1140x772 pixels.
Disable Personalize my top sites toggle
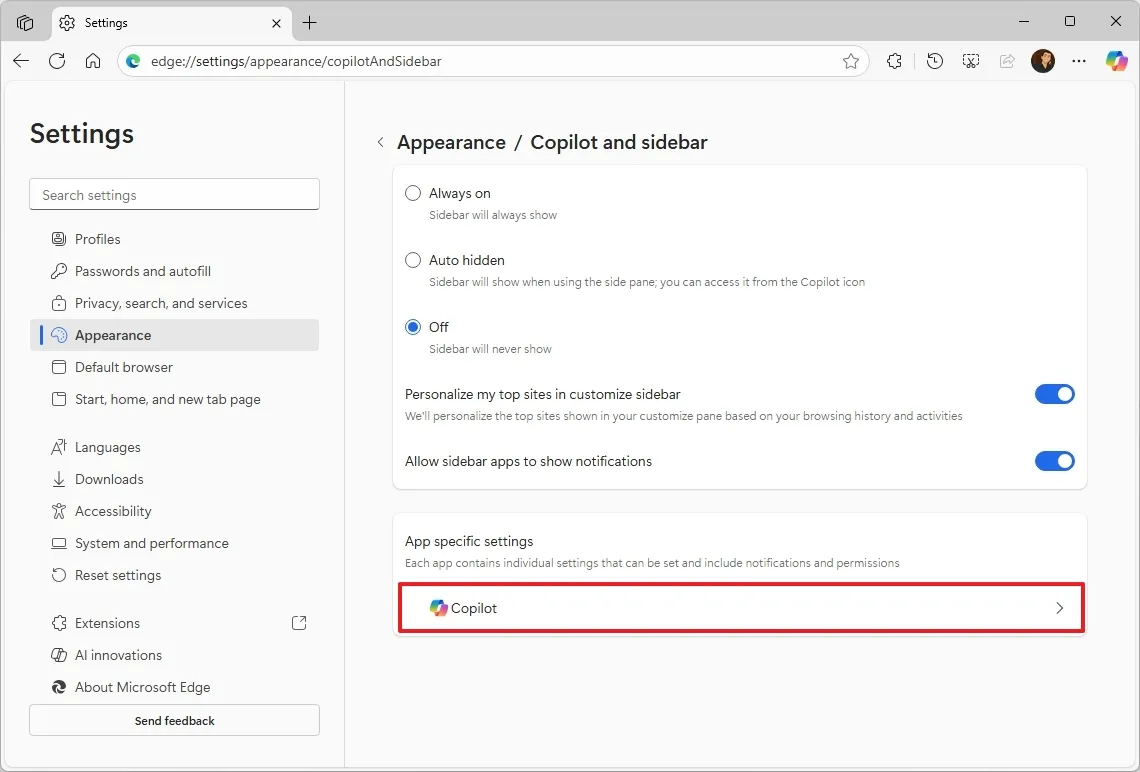click(1054, 394)
